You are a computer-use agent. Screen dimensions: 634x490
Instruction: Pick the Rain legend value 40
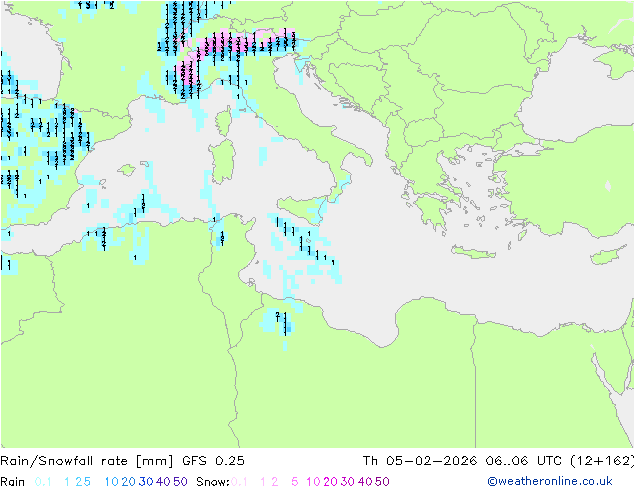(163, 482)
